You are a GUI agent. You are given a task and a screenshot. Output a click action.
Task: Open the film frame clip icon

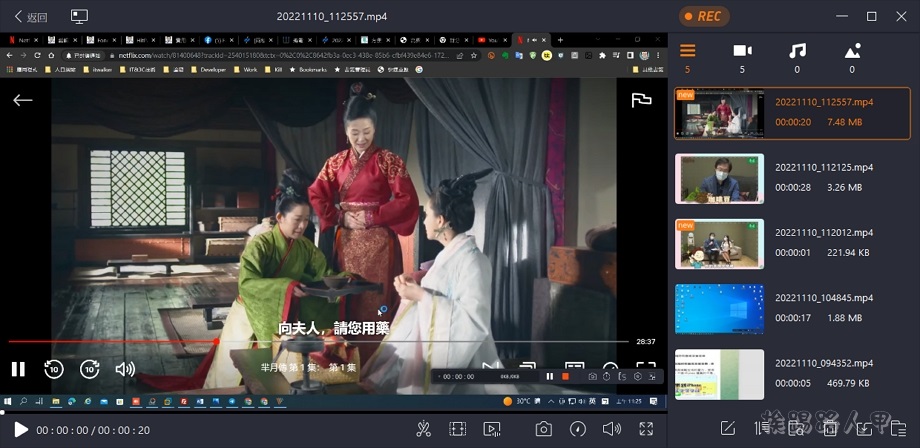457,429
